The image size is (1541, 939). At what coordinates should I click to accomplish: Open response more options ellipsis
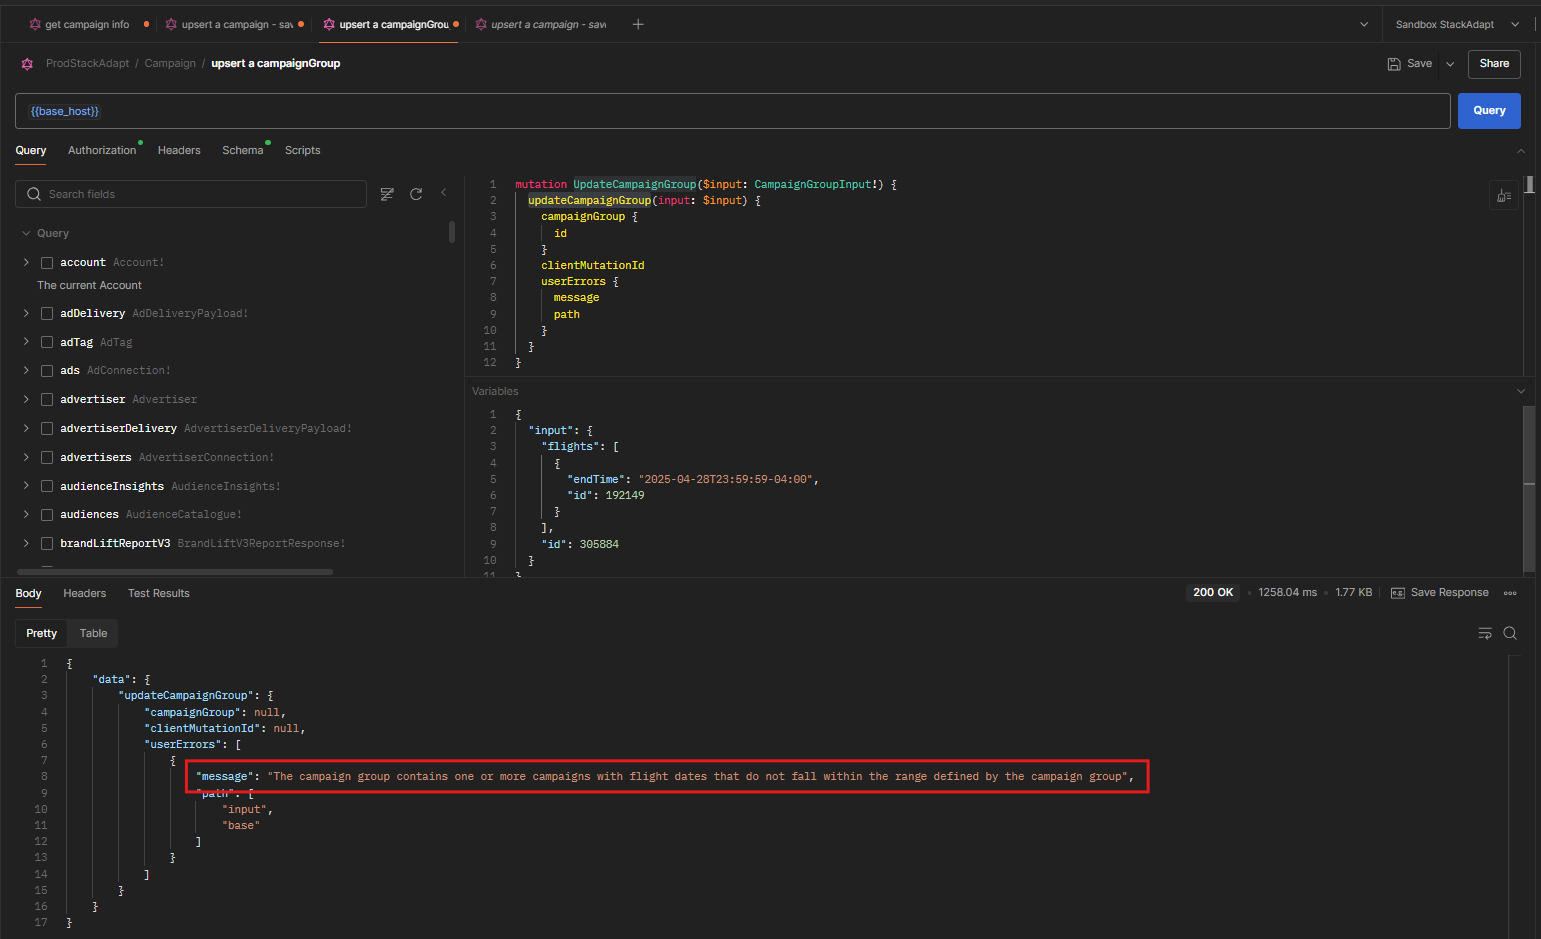click(x=1510, y=593)
